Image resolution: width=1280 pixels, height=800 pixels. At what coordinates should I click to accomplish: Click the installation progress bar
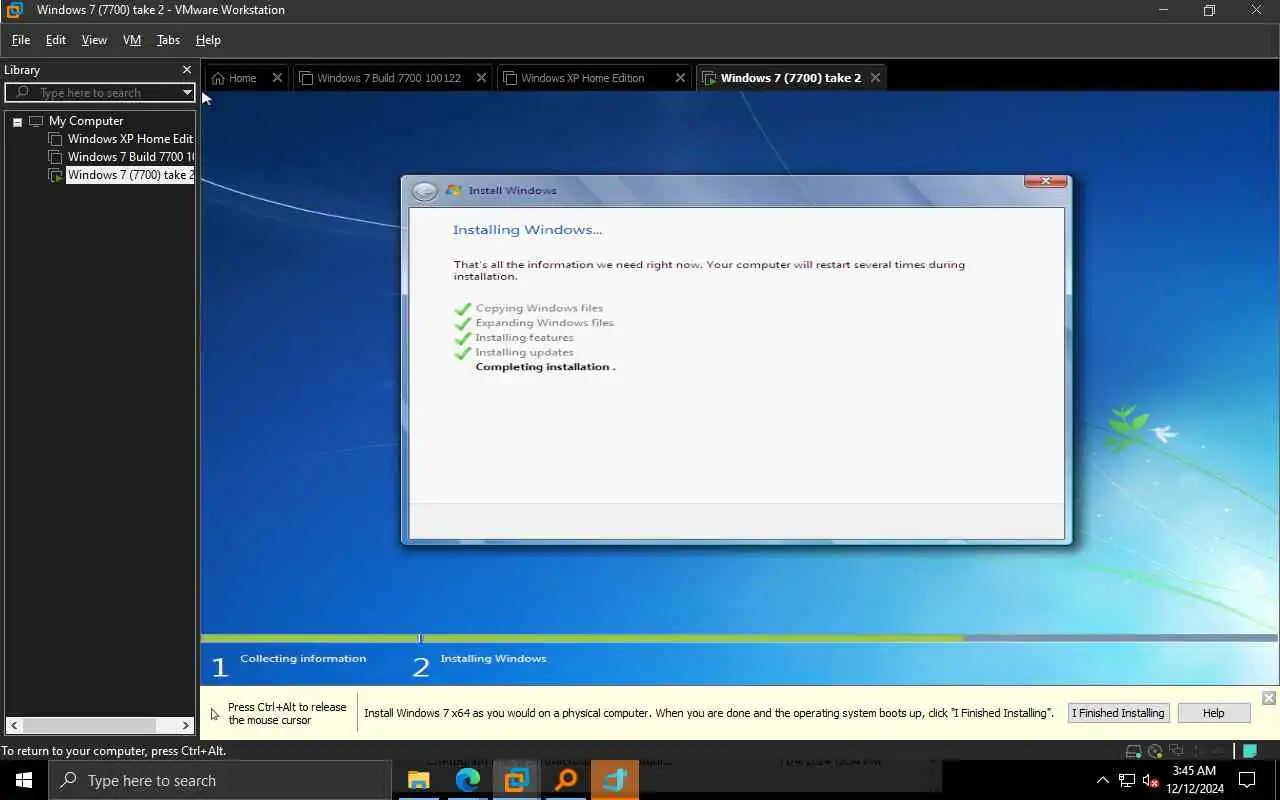(739, 638)
